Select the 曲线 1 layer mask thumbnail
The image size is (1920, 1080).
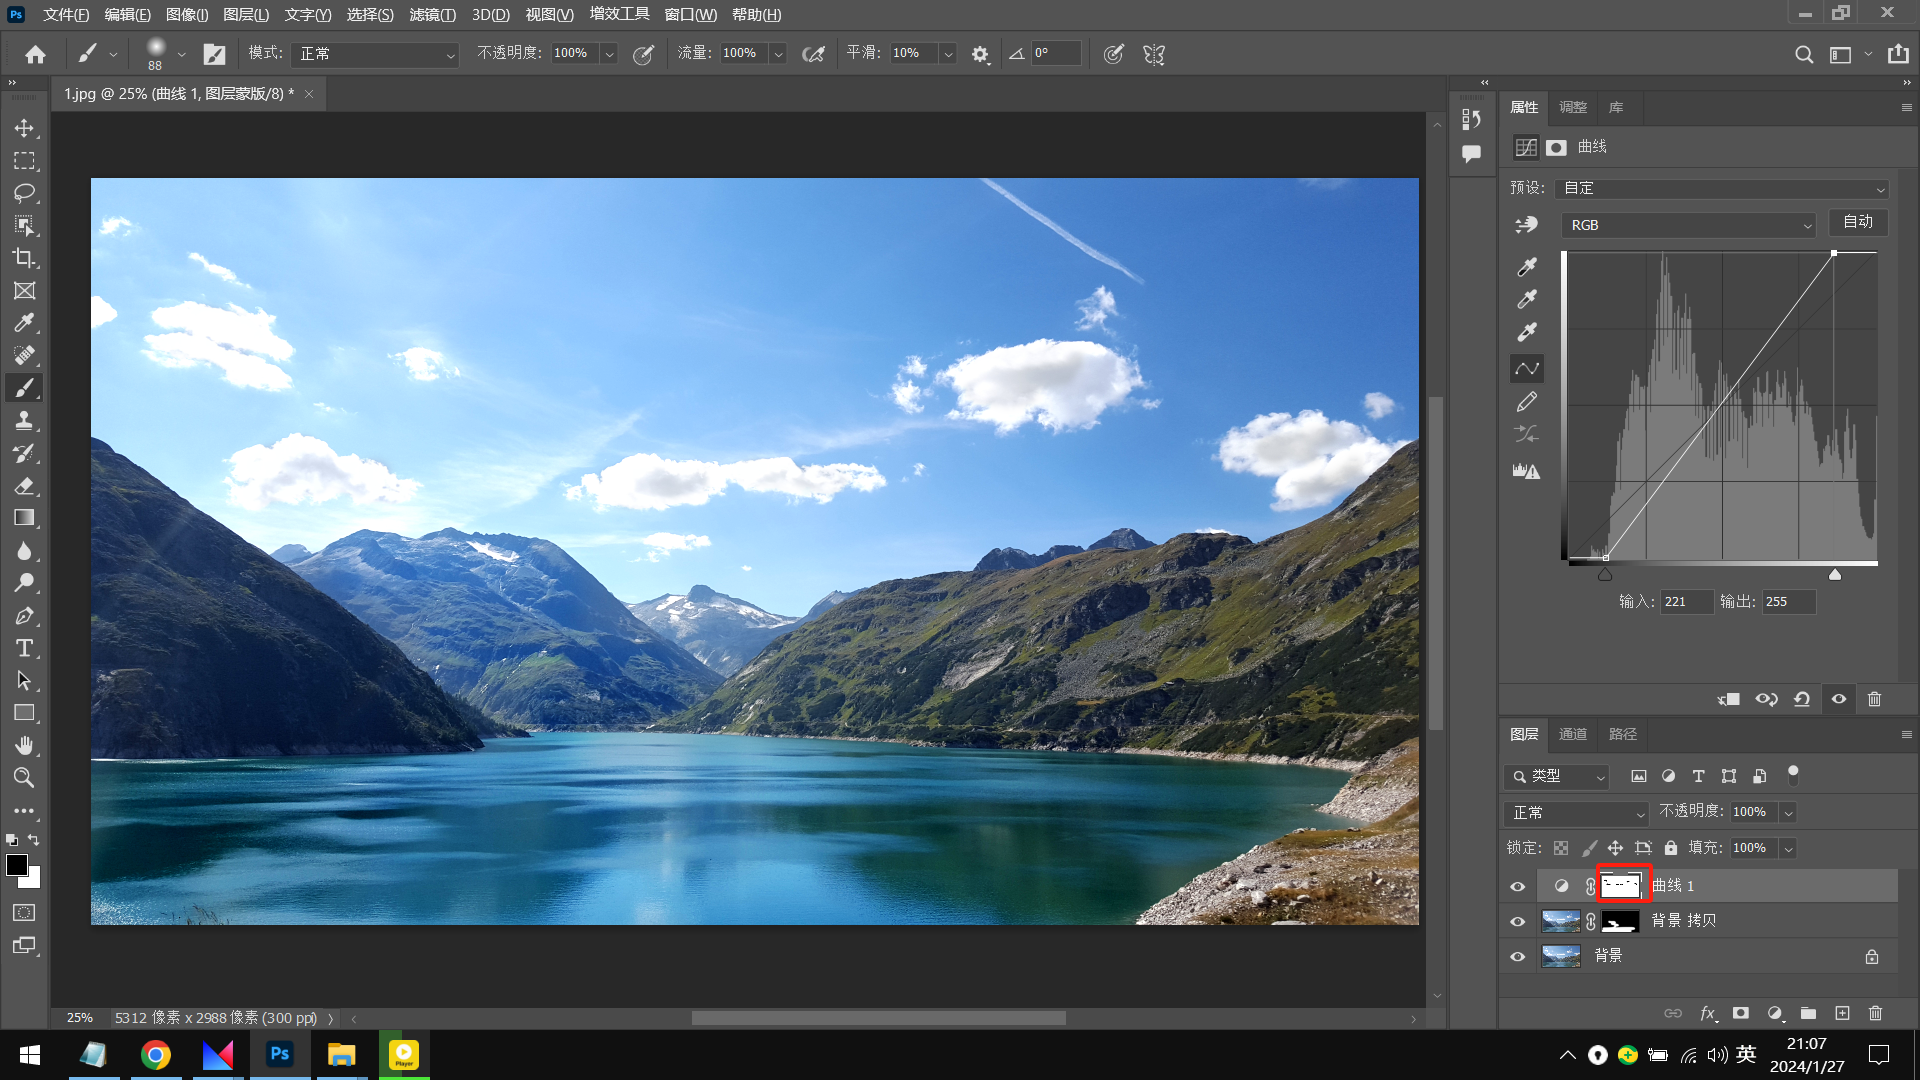pyautogui.click(x=1621, y=885)
